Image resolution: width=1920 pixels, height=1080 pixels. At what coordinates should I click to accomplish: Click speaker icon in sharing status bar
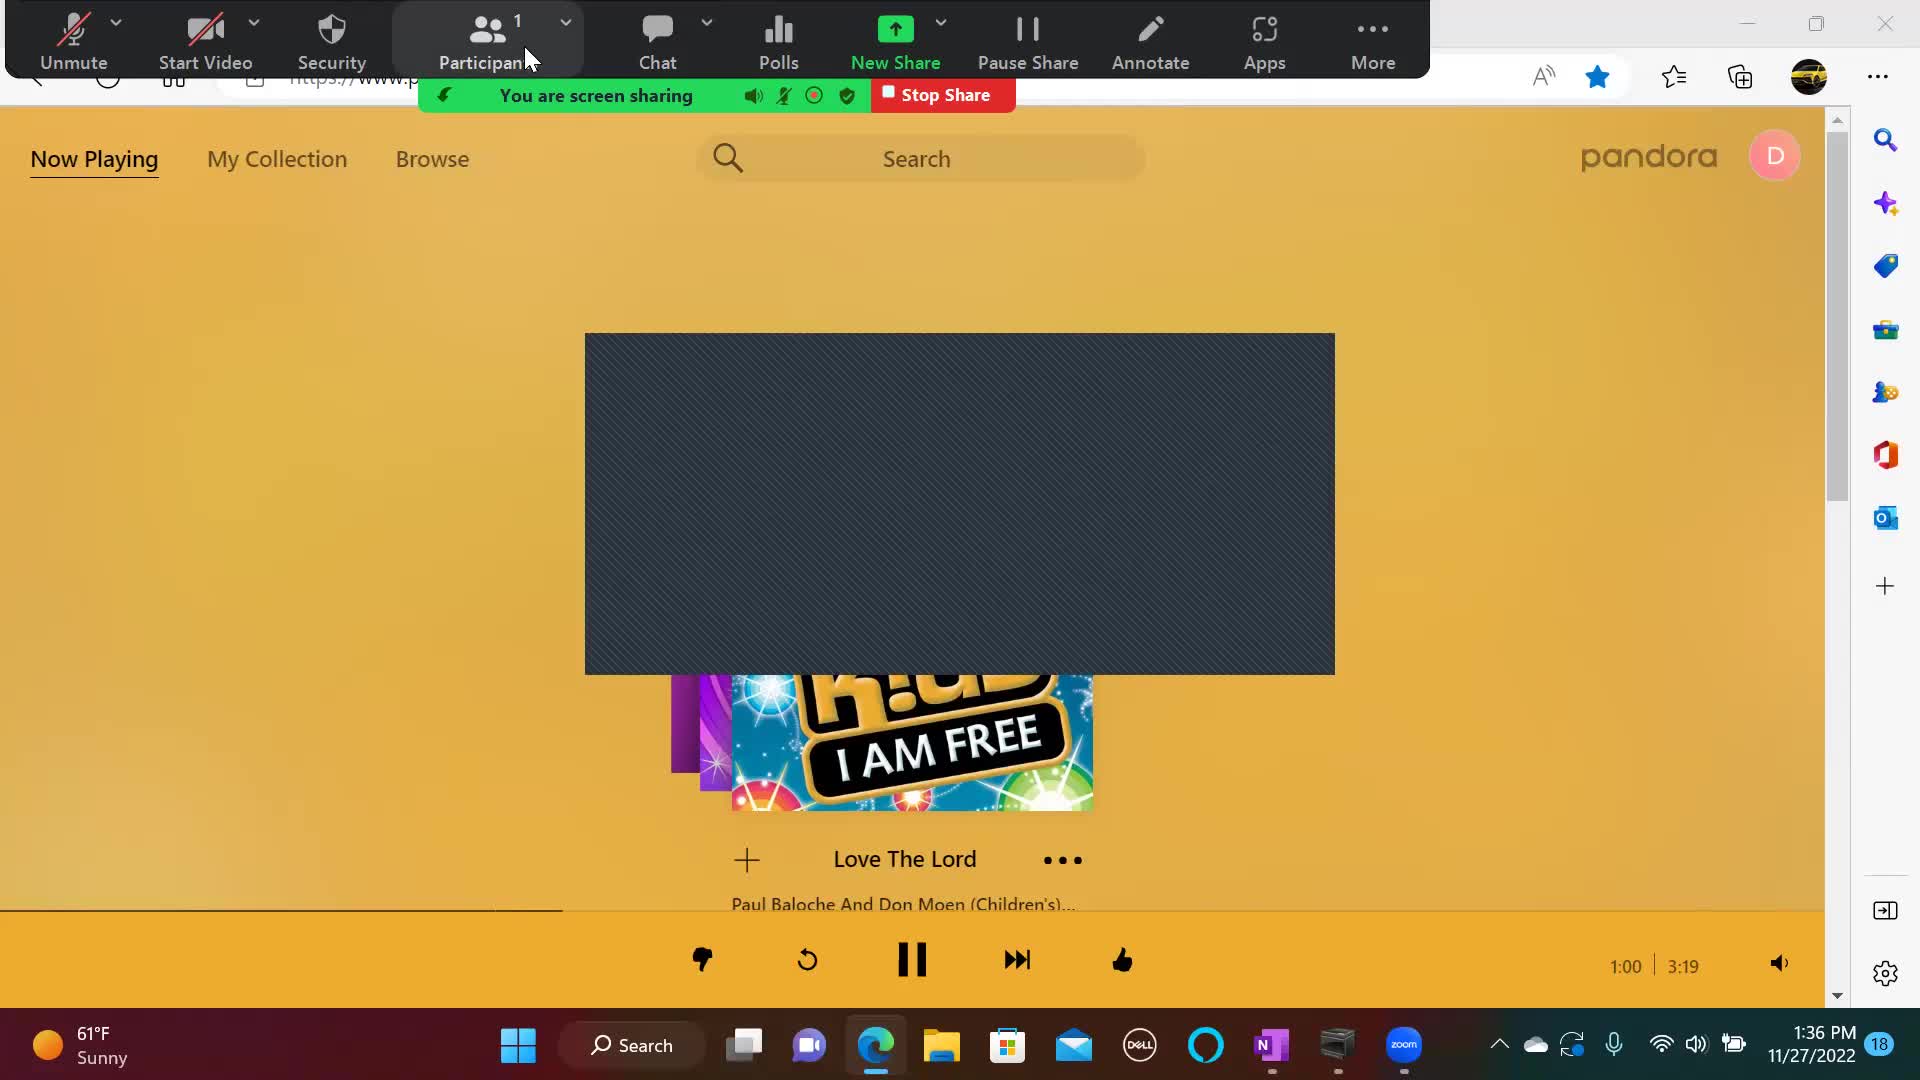tap(753, 96)
